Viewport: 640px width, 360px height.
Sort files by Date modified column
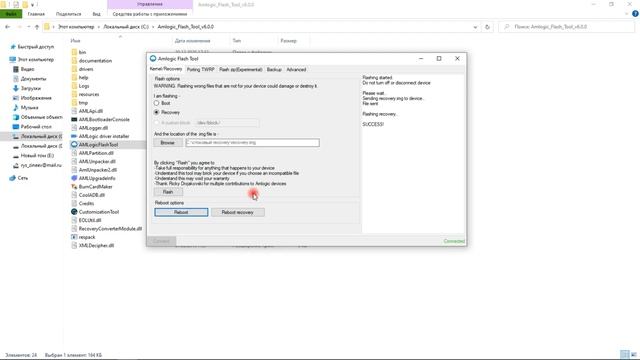pyautogui.click(x=192, y=41)
